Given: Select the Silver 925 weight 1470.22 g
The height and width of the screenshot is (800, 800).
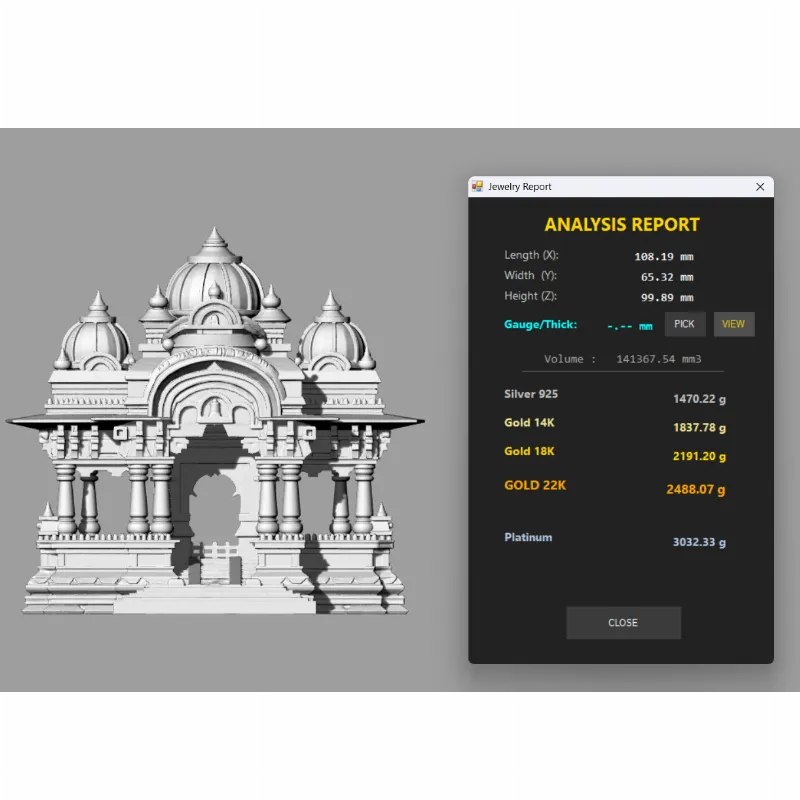Looking at the screenshot, I should click(699, 399).
